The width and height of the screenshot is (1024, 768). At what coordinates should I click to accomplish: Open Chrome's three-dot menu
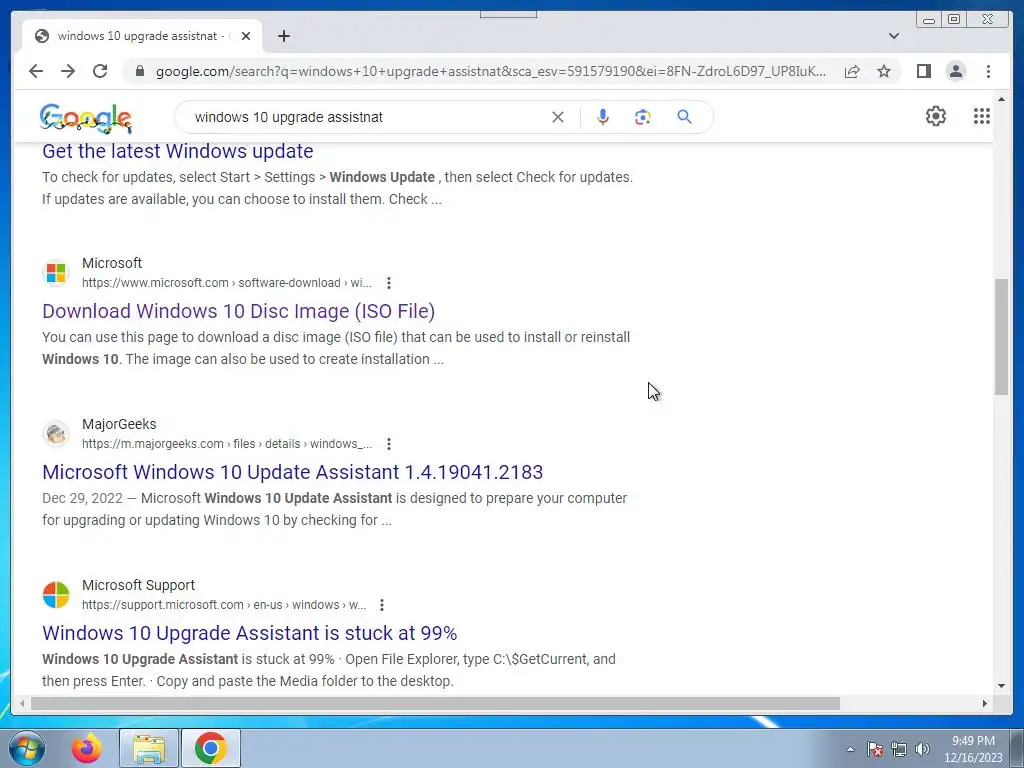988,71
